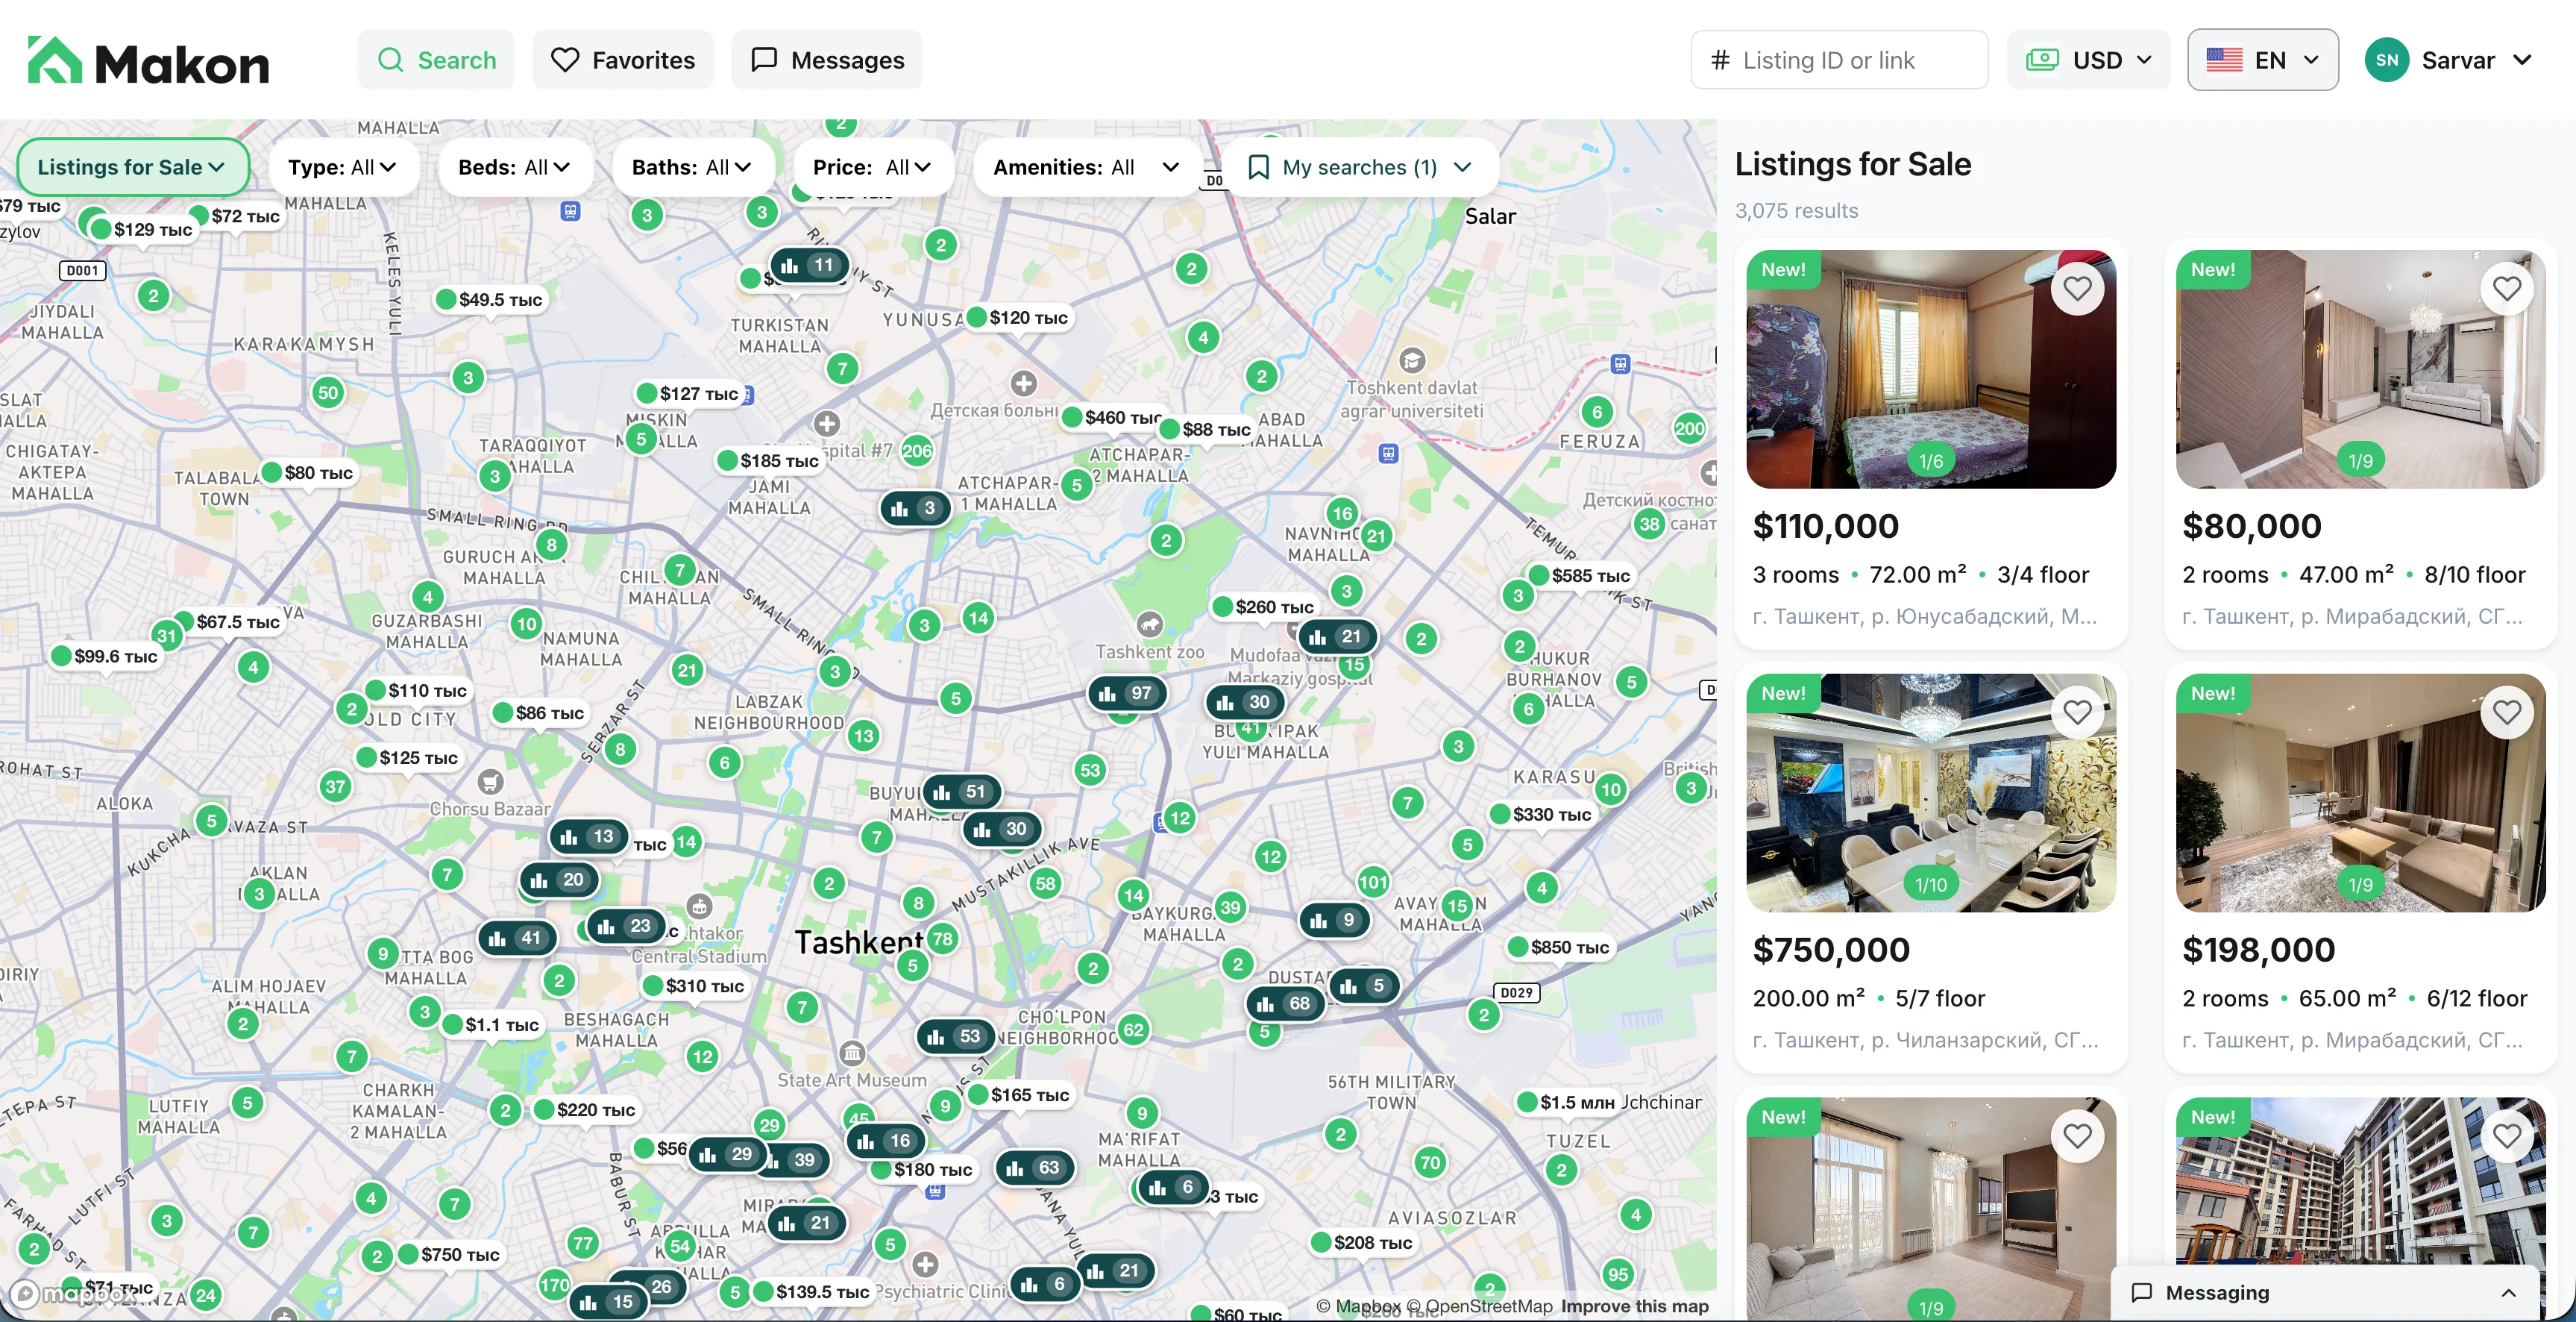Click the building cluster marker 97

[x=1127, y=693]
